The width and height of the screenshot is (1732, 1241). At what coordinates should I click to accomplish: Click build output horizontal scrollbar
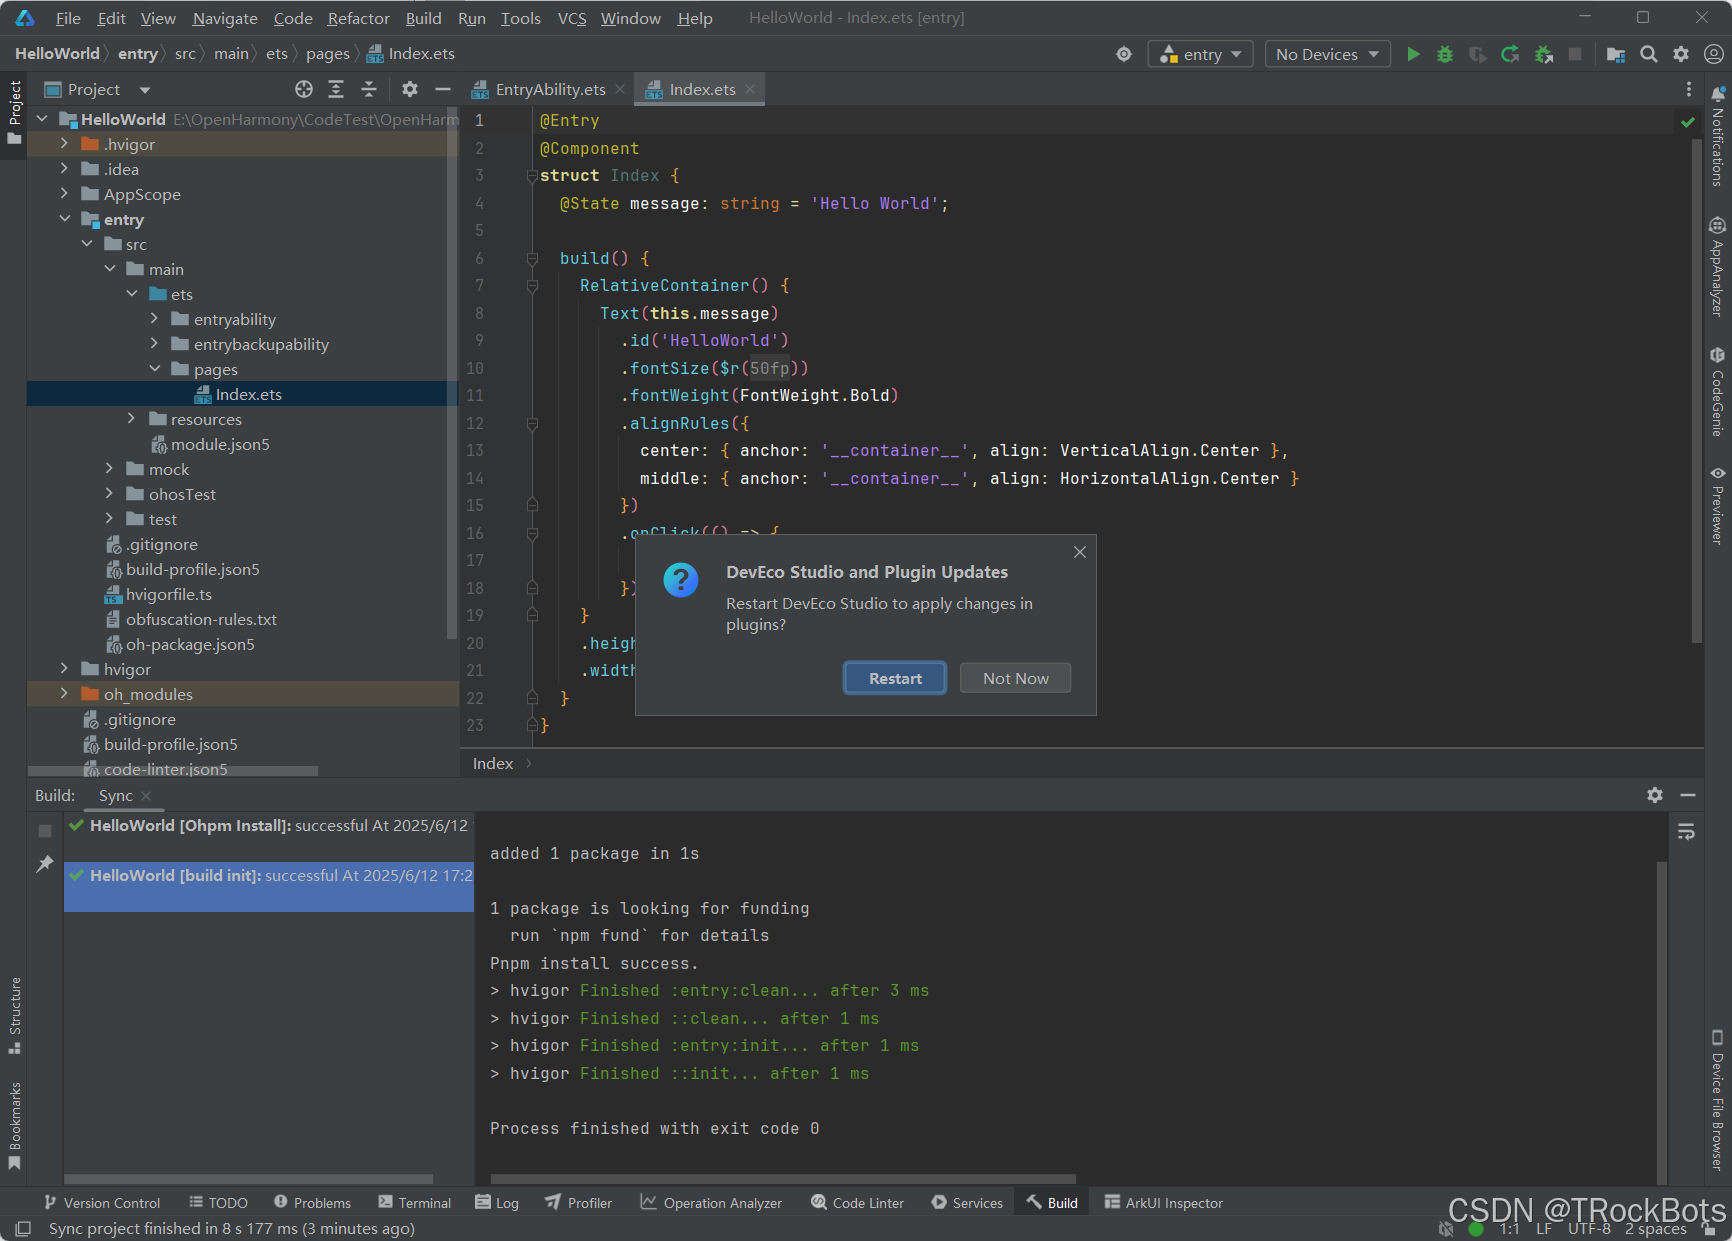[783, 1179]
